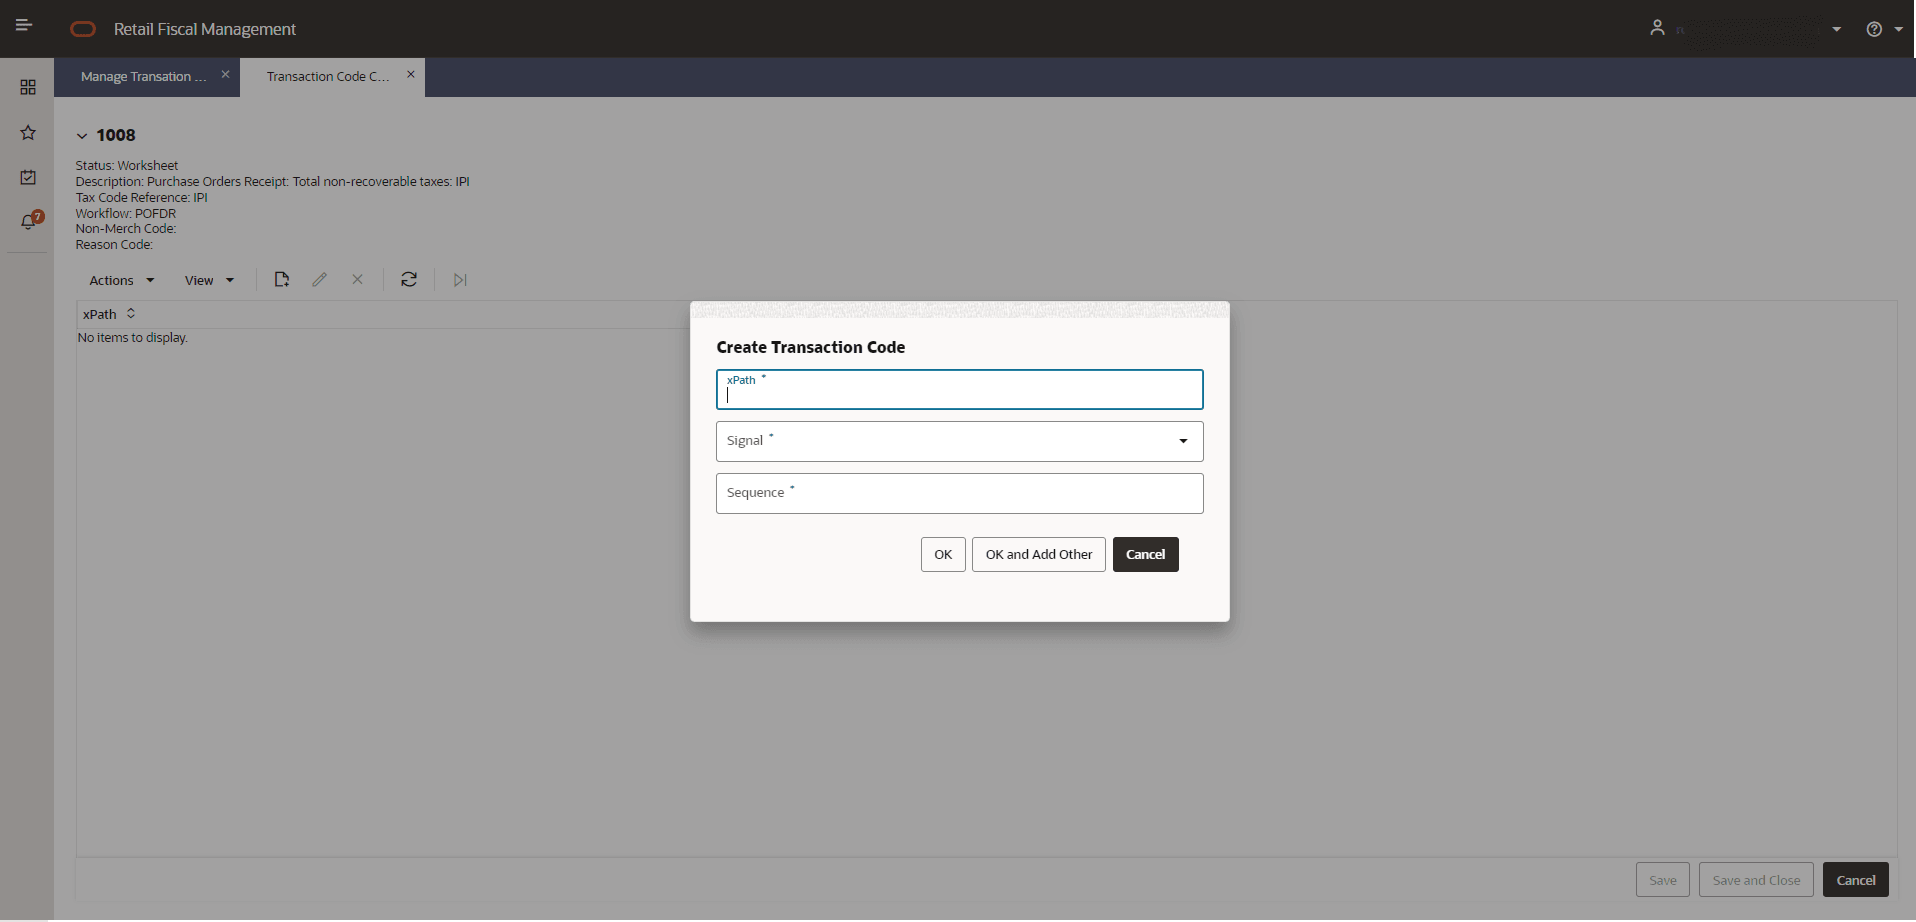Click the Tax Code Reference: IPI text
The height and width of the screenshot is (922, 1916).
pyautogui.click(x=142, y=197)
